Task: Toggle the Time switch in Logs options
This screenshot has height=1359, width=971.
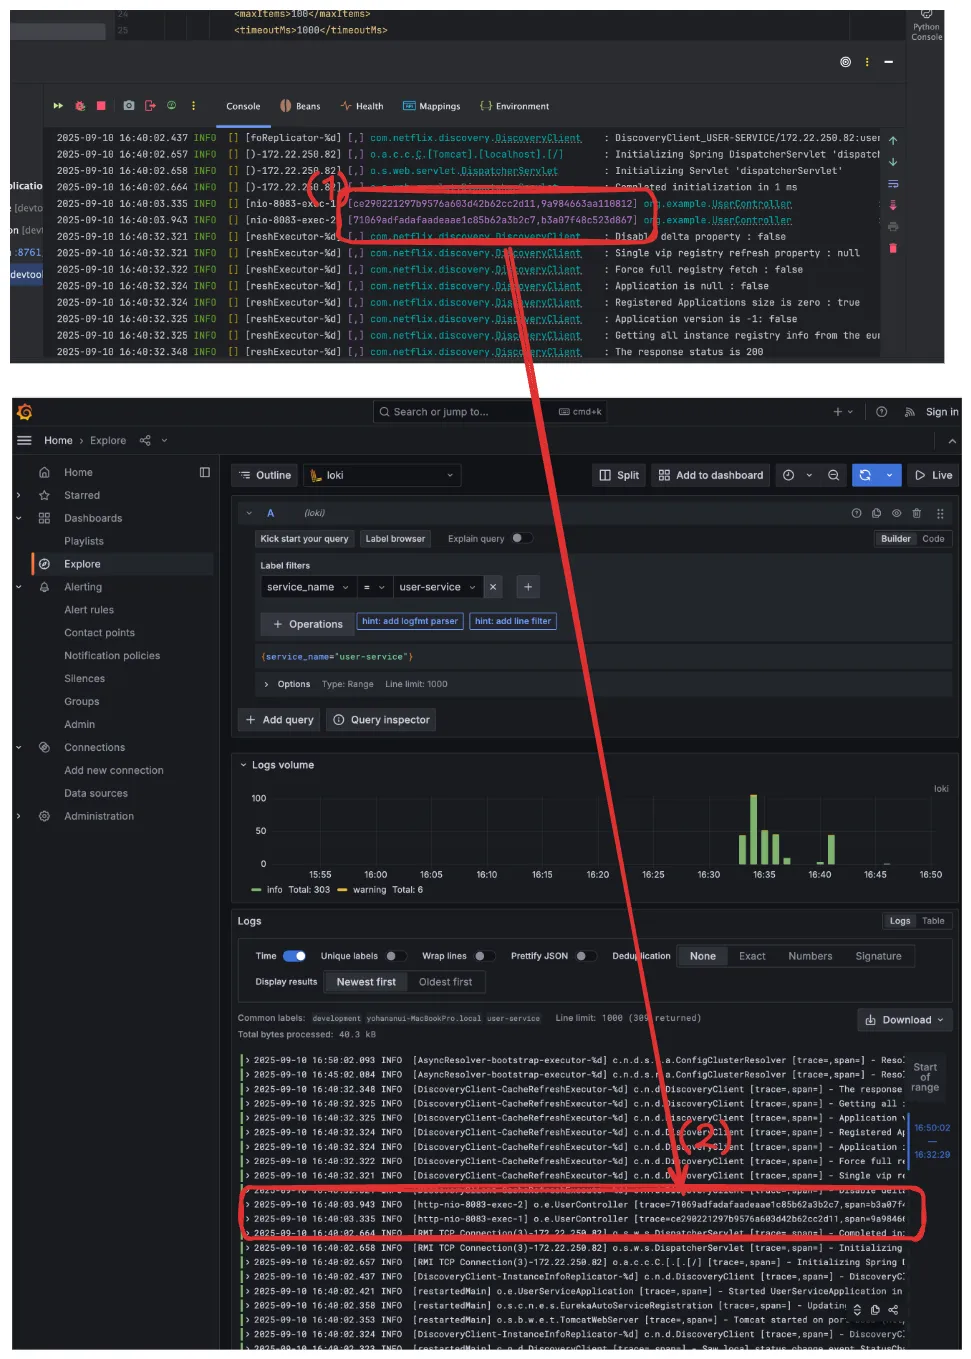Action: point(294,956)
